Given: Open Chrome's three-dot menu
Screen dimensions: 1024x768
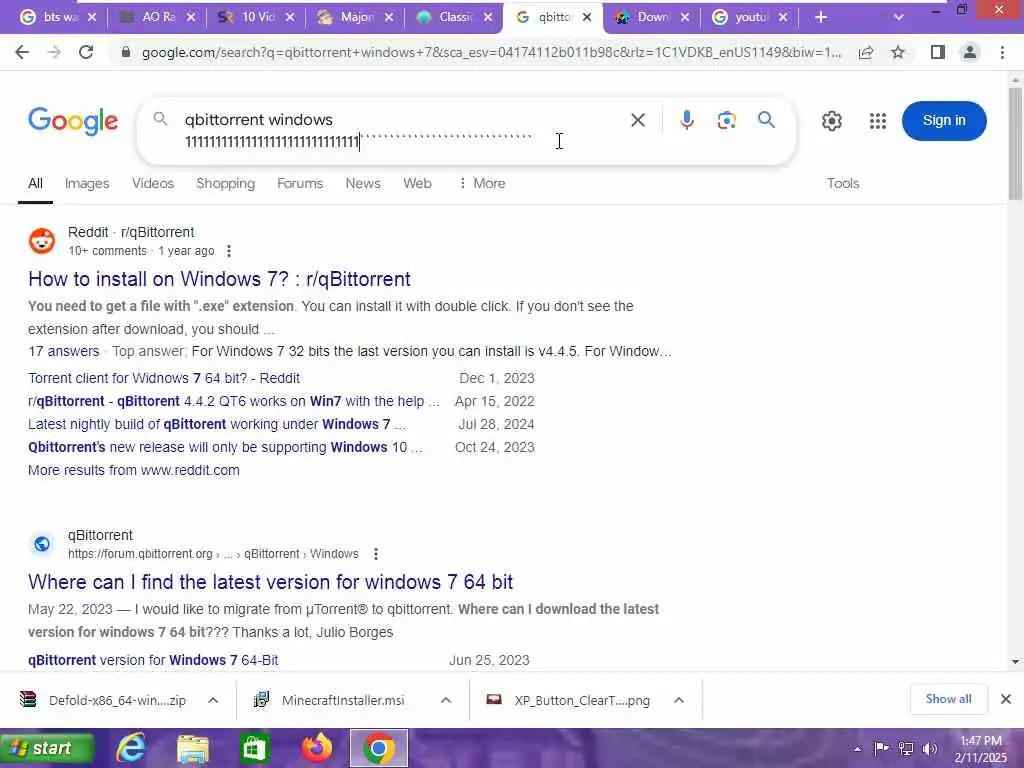Looking at the screenshot, I should pyautogui.click(x=1002, y=52).
